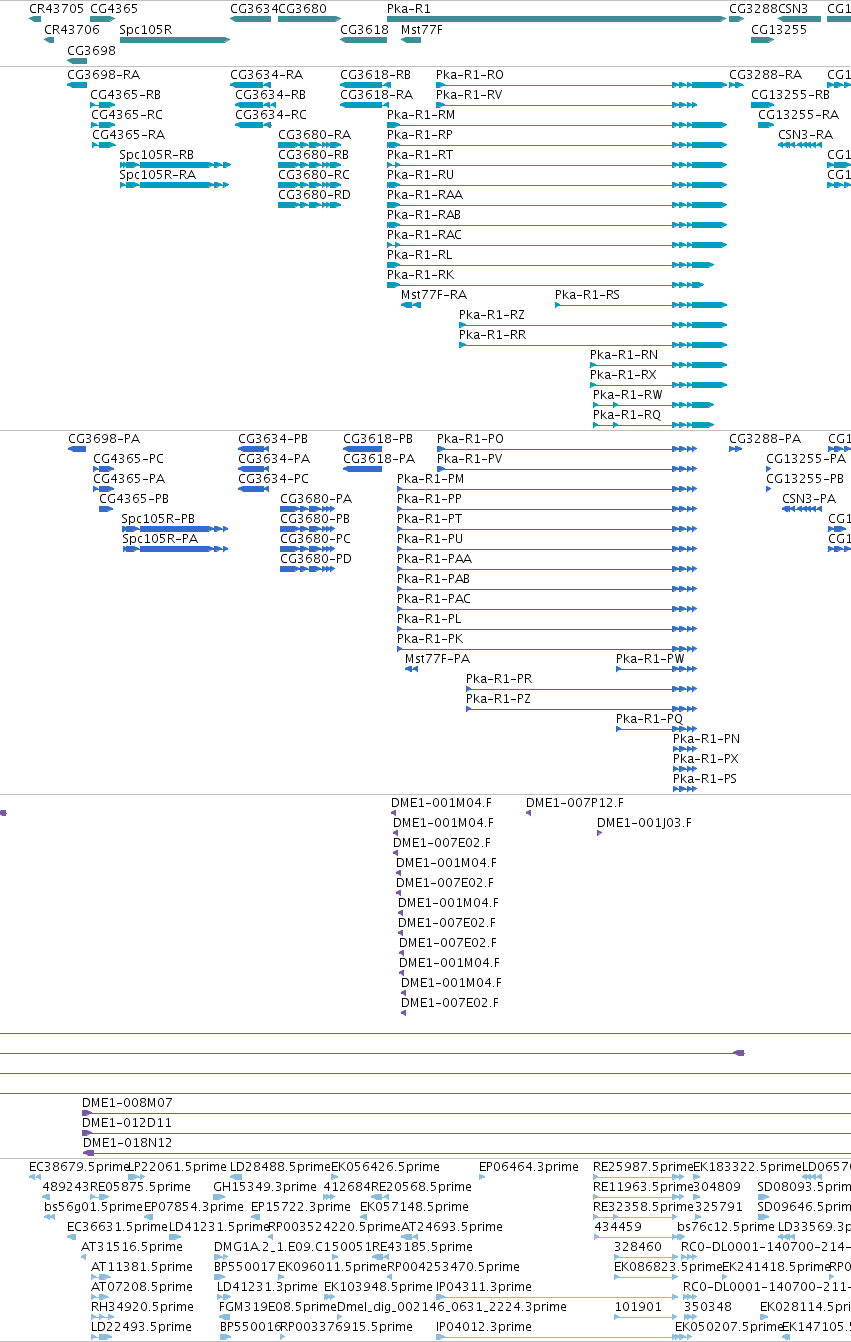
Task: Open the Spc105R gene label
Action: [x=146, y=29]
